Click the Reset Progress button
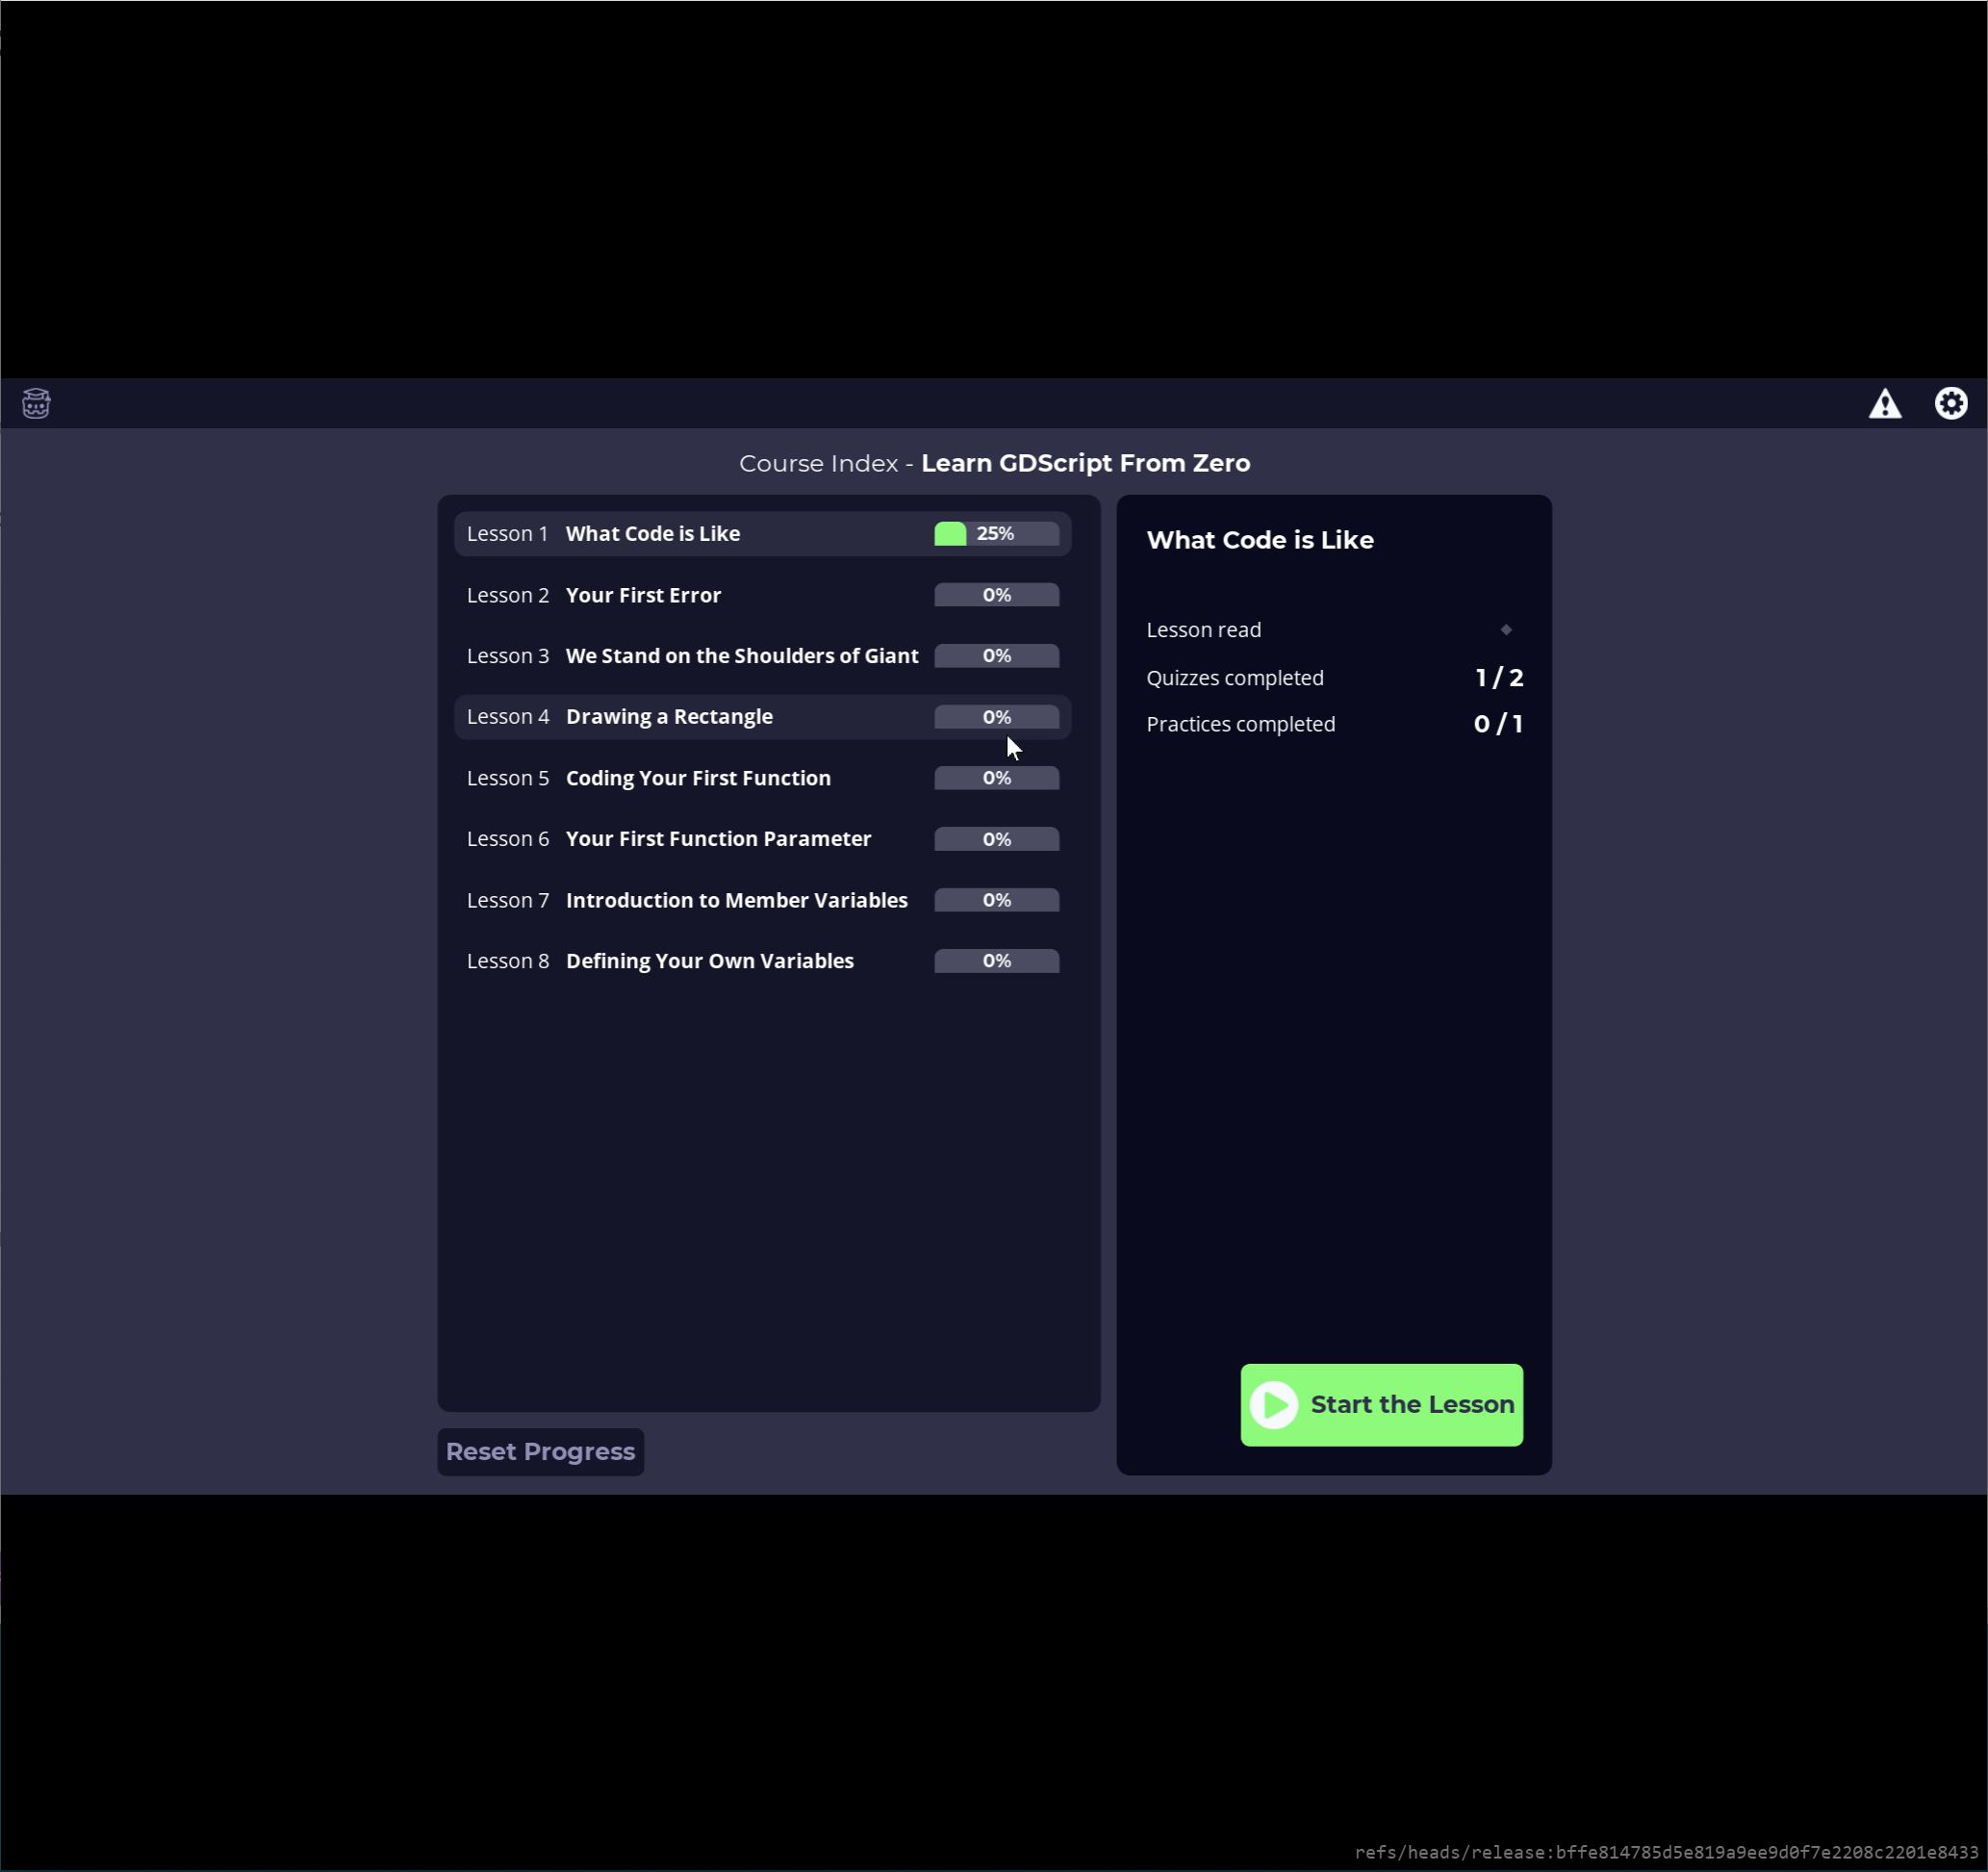This screenshot has height=1872, width=1988. click(x=539, y=1451)
